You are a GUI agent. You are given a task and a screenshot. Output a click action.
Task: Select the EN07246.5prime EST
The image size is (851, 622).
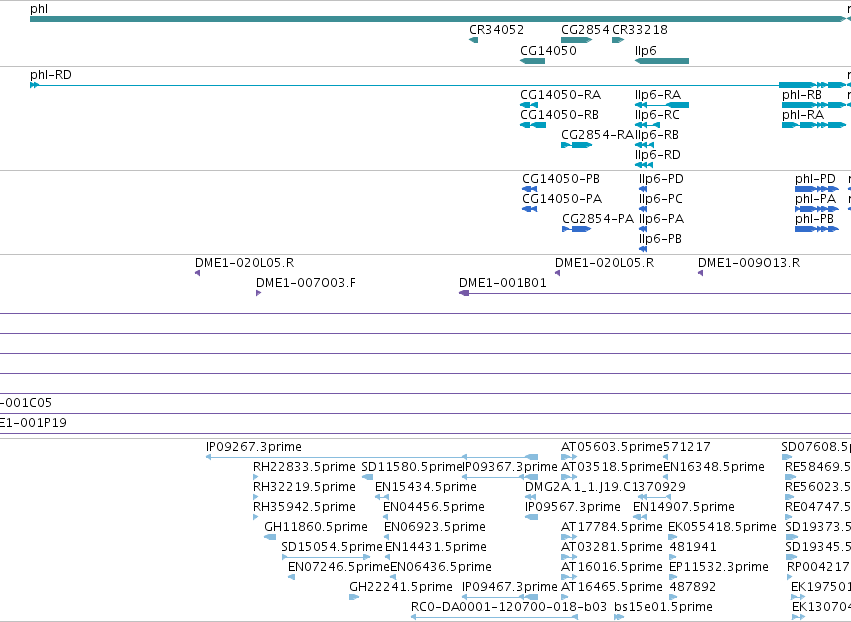(291, 577)
